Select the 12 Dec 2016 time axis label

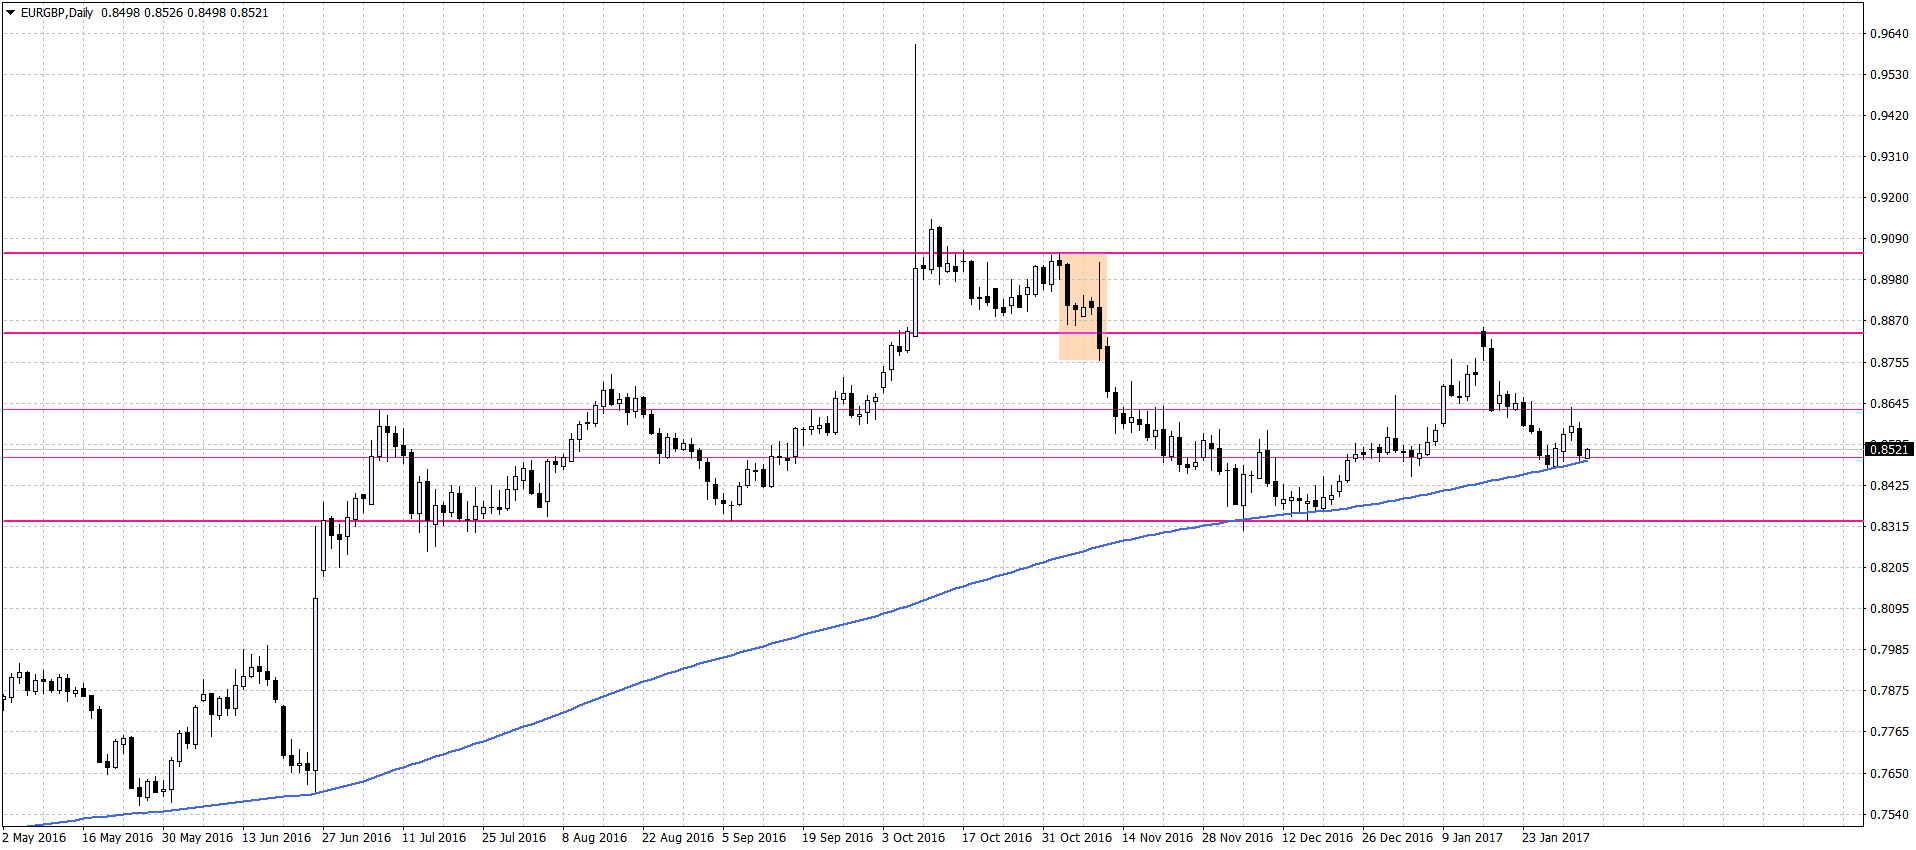point(1317,838)
